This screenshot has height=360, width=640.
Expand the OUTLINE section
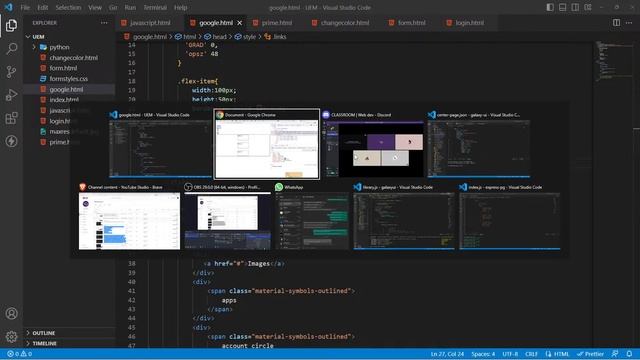click(x=44, y=333)
